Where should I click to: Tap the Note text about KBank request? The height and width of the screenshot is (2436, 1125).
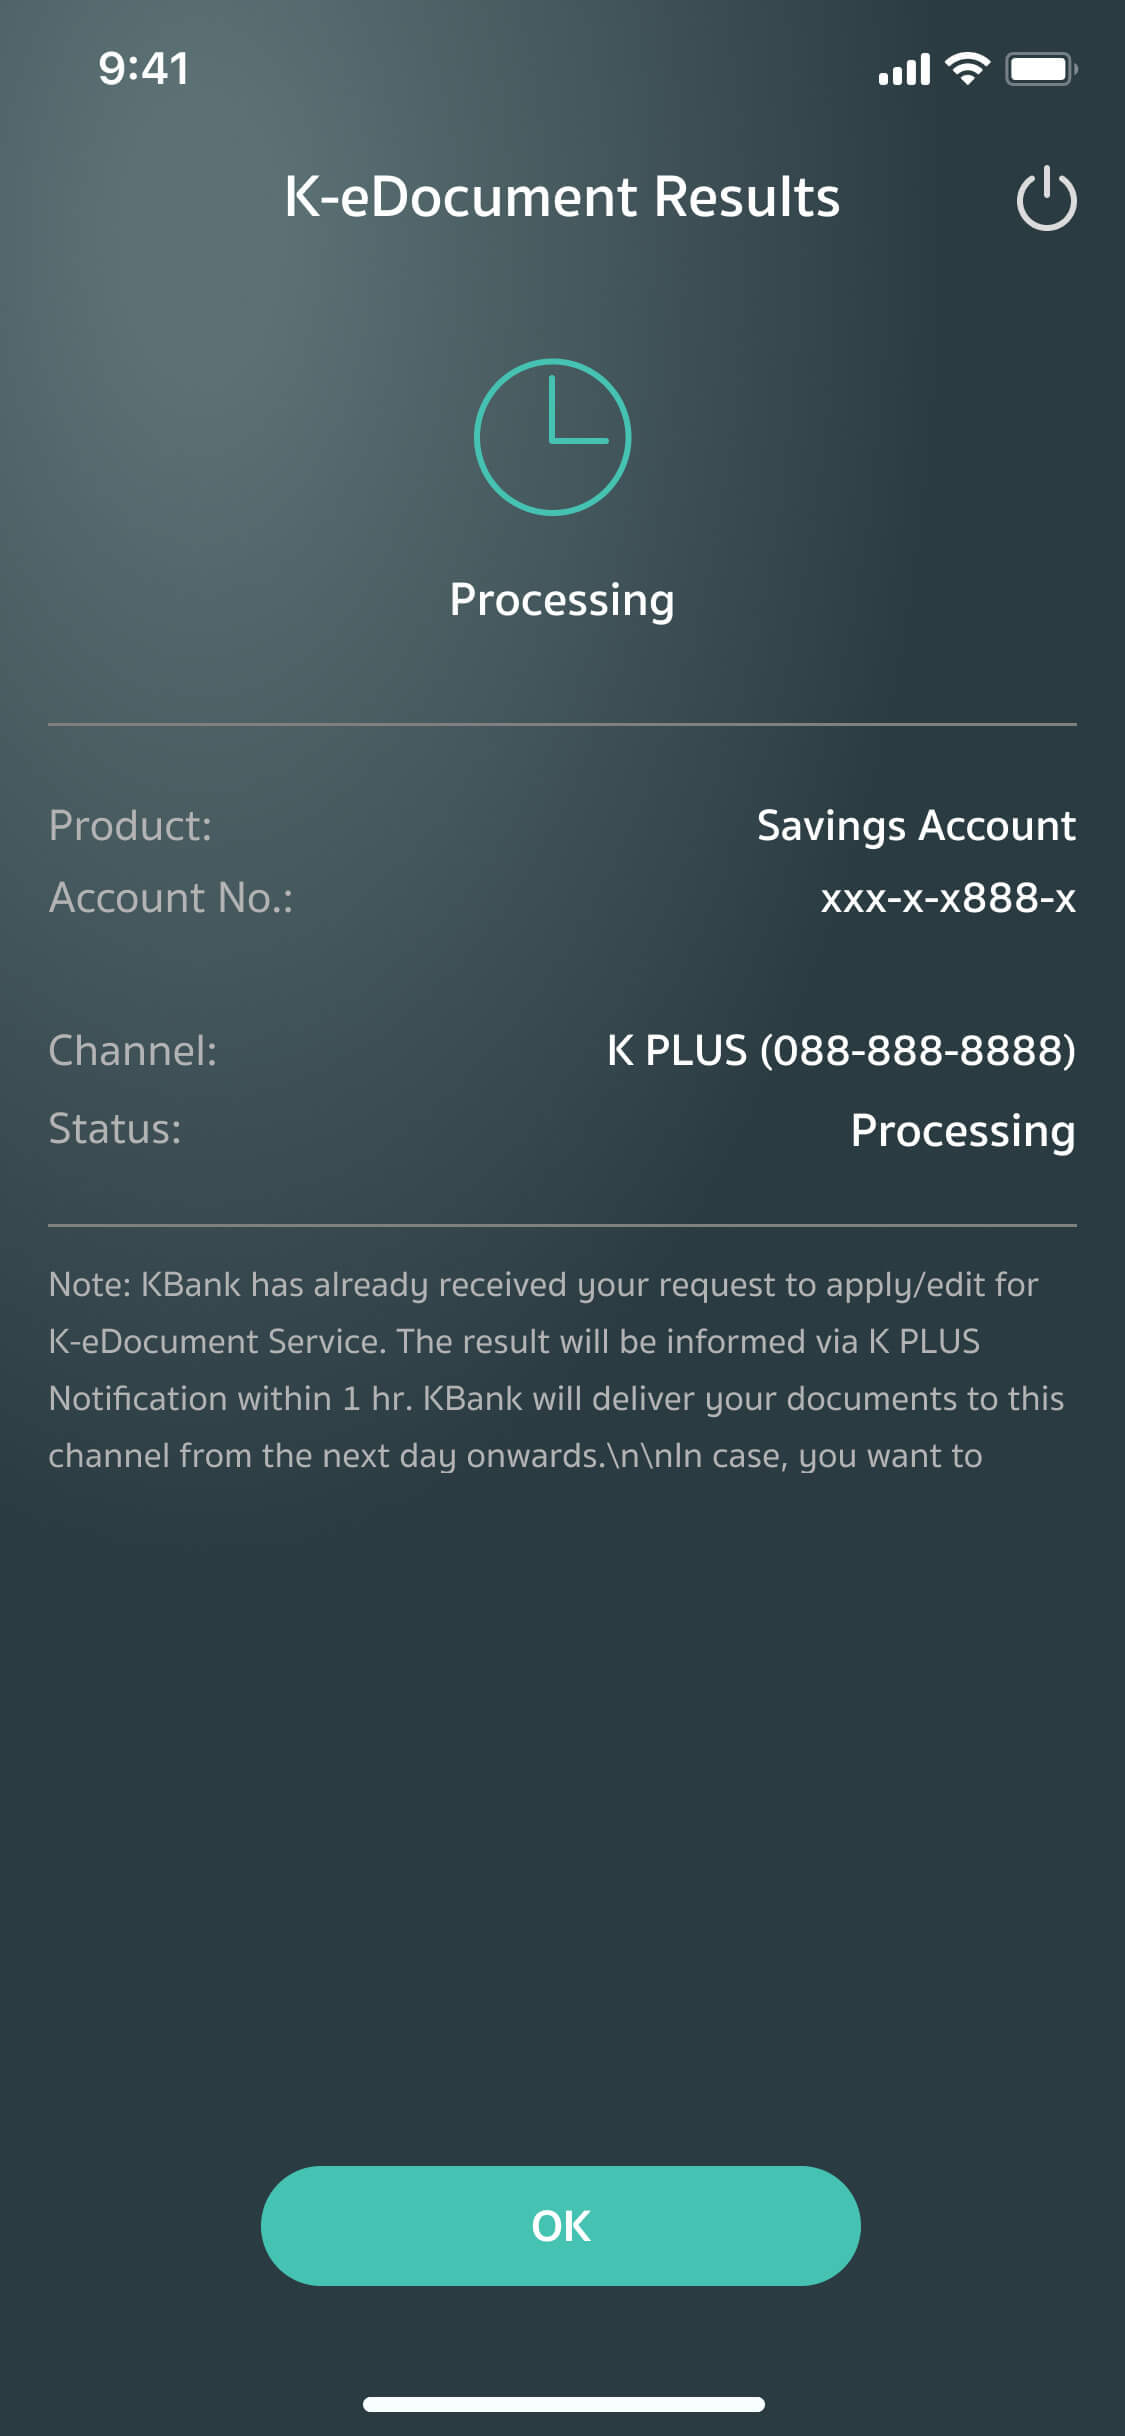pos(543,1285)
